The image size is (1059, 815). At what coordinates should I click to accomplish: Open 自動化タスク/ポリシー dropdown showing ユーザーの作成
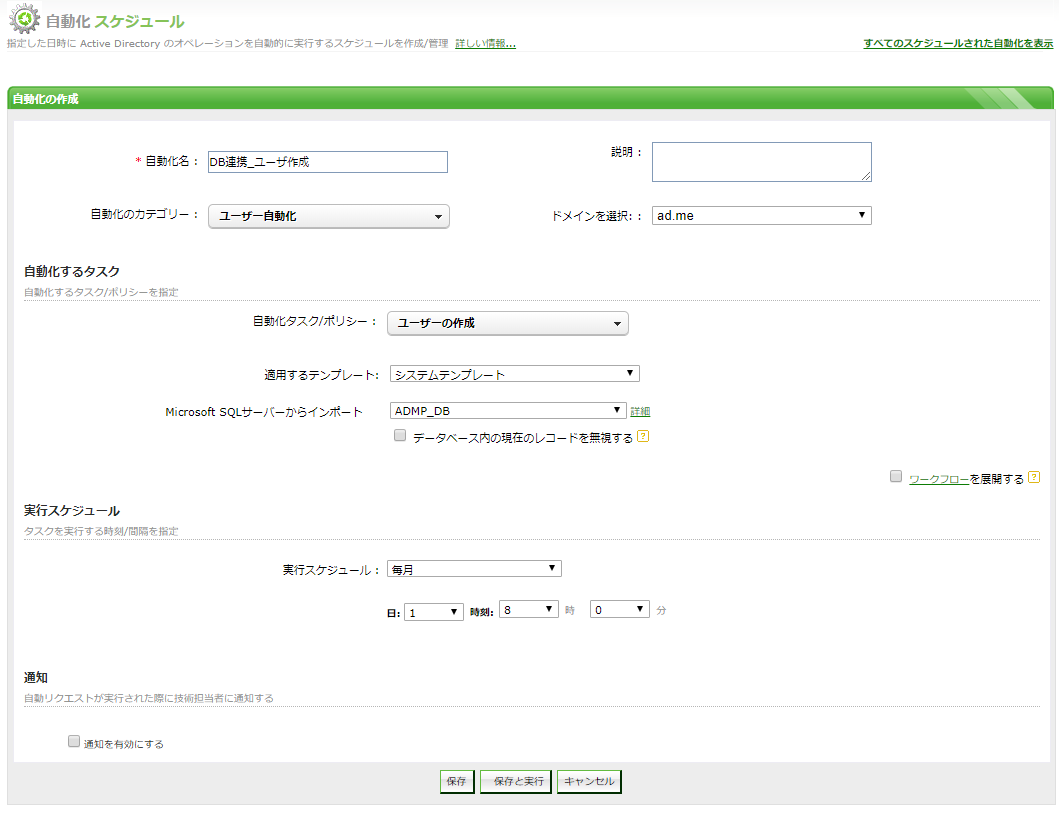coord(508,323)
